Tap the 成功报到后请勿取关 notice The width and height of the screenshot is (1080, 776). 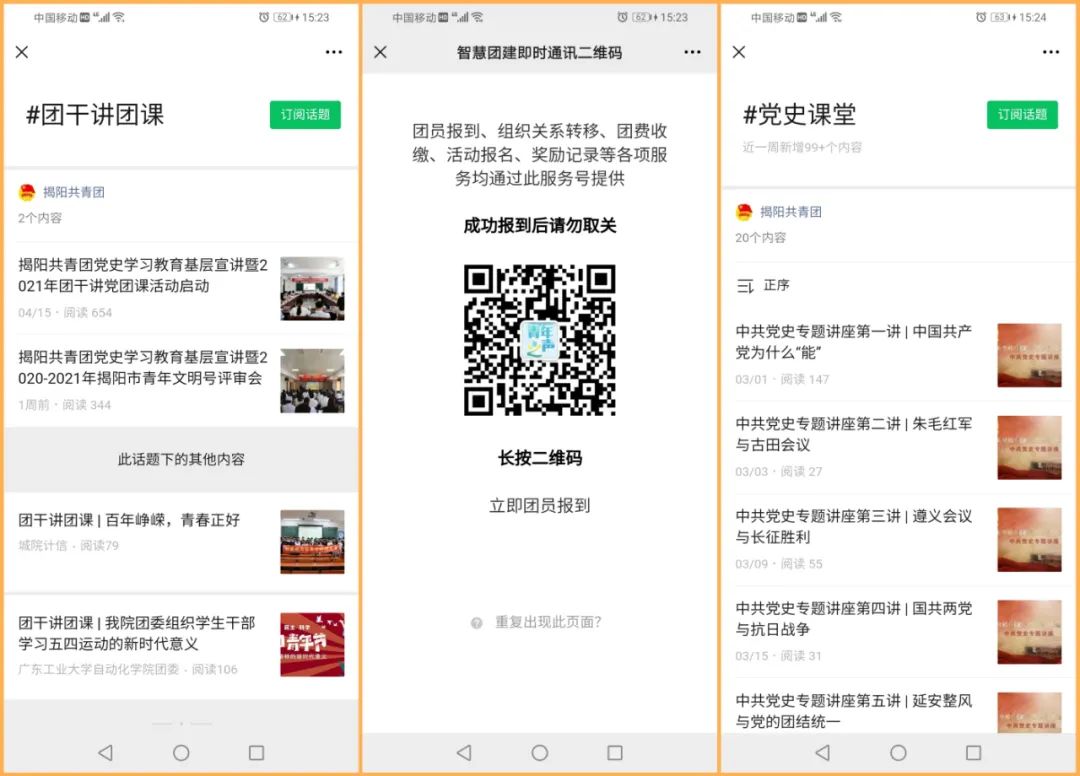540,225
